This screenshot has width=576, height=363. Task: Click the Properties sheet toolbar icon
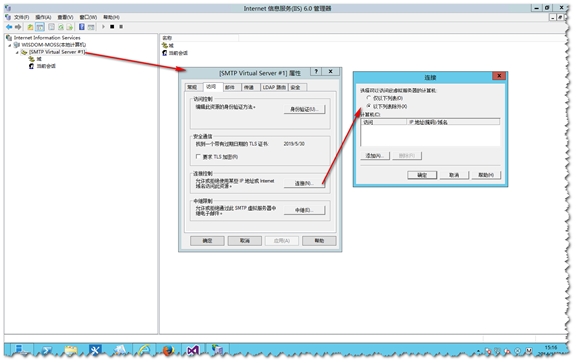[51, 27]
